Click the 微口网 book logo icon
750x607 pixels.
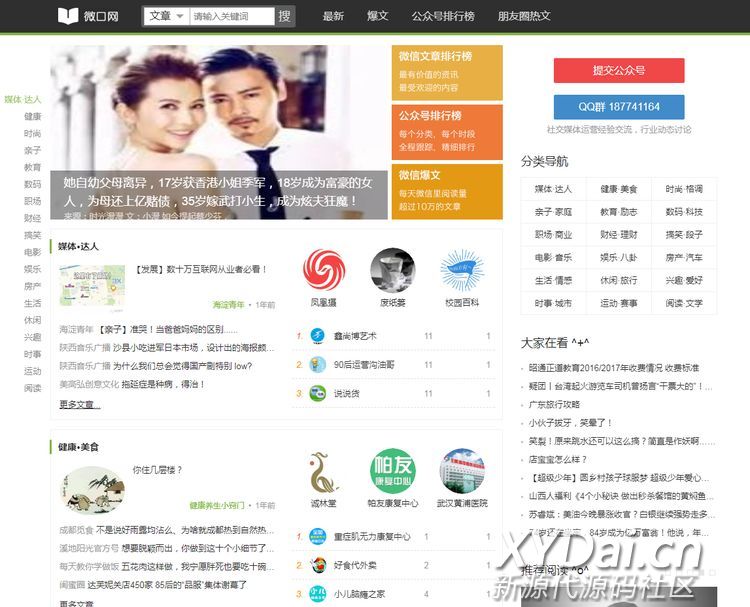pyautogui.click(x=67, y=16)
